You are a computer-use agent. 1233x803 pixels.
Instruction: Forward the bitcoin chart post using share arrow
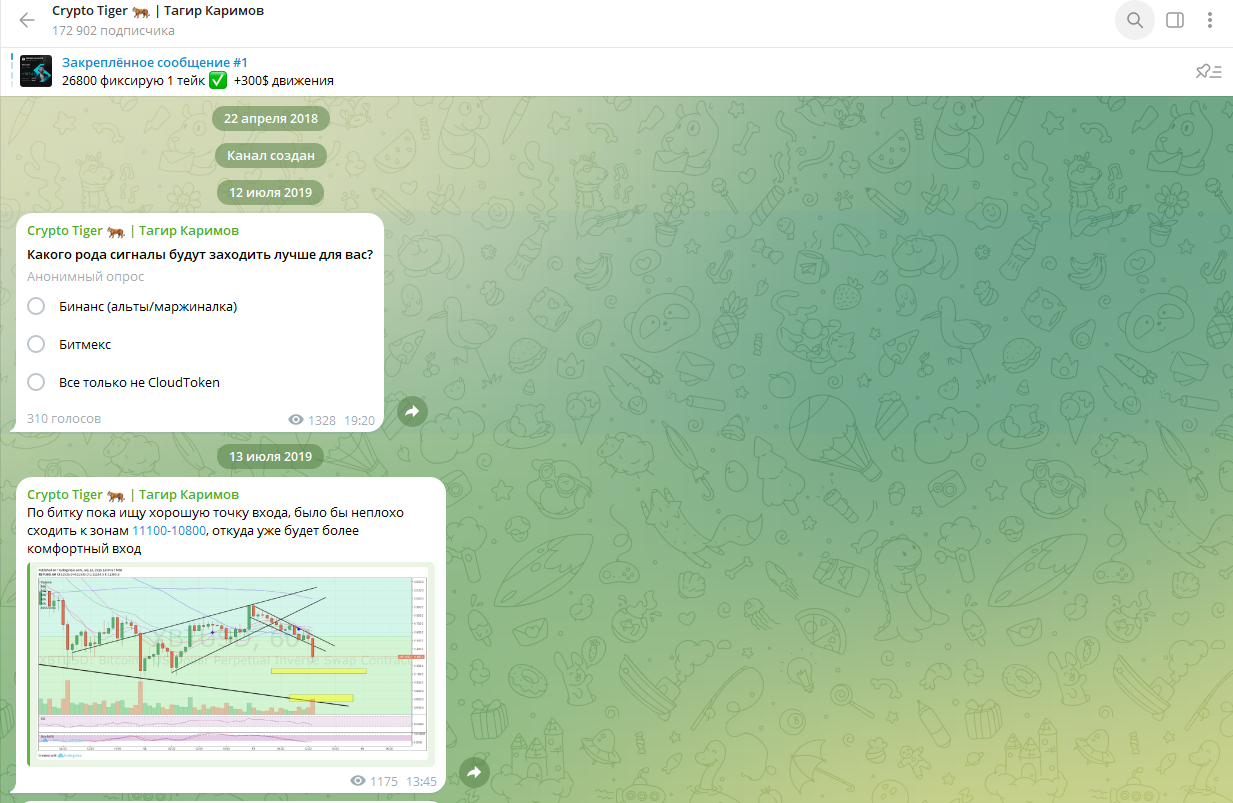point(474,772)
